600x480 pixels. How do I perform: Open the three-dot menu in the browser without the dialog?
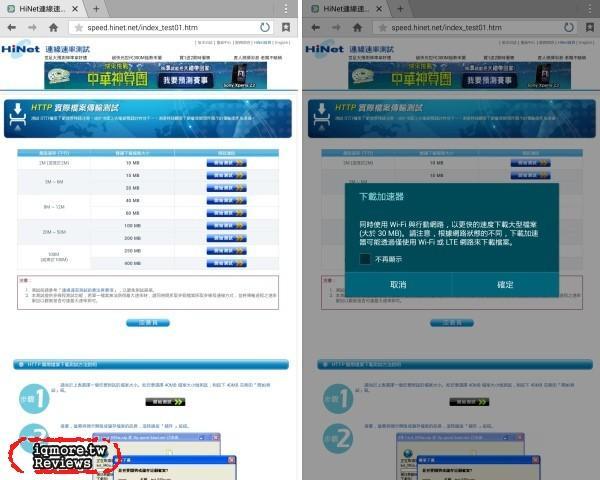[286, 9]
